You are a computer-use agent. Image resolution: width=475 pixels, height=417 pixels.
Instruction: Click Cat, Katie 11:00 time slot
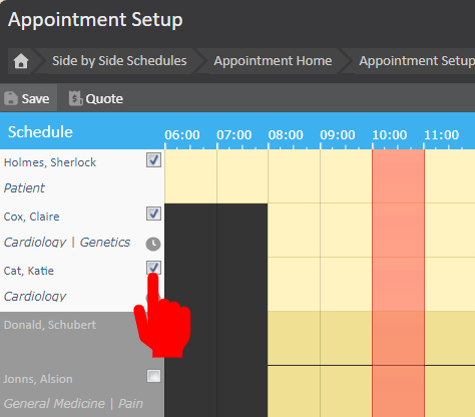(450, 284)
